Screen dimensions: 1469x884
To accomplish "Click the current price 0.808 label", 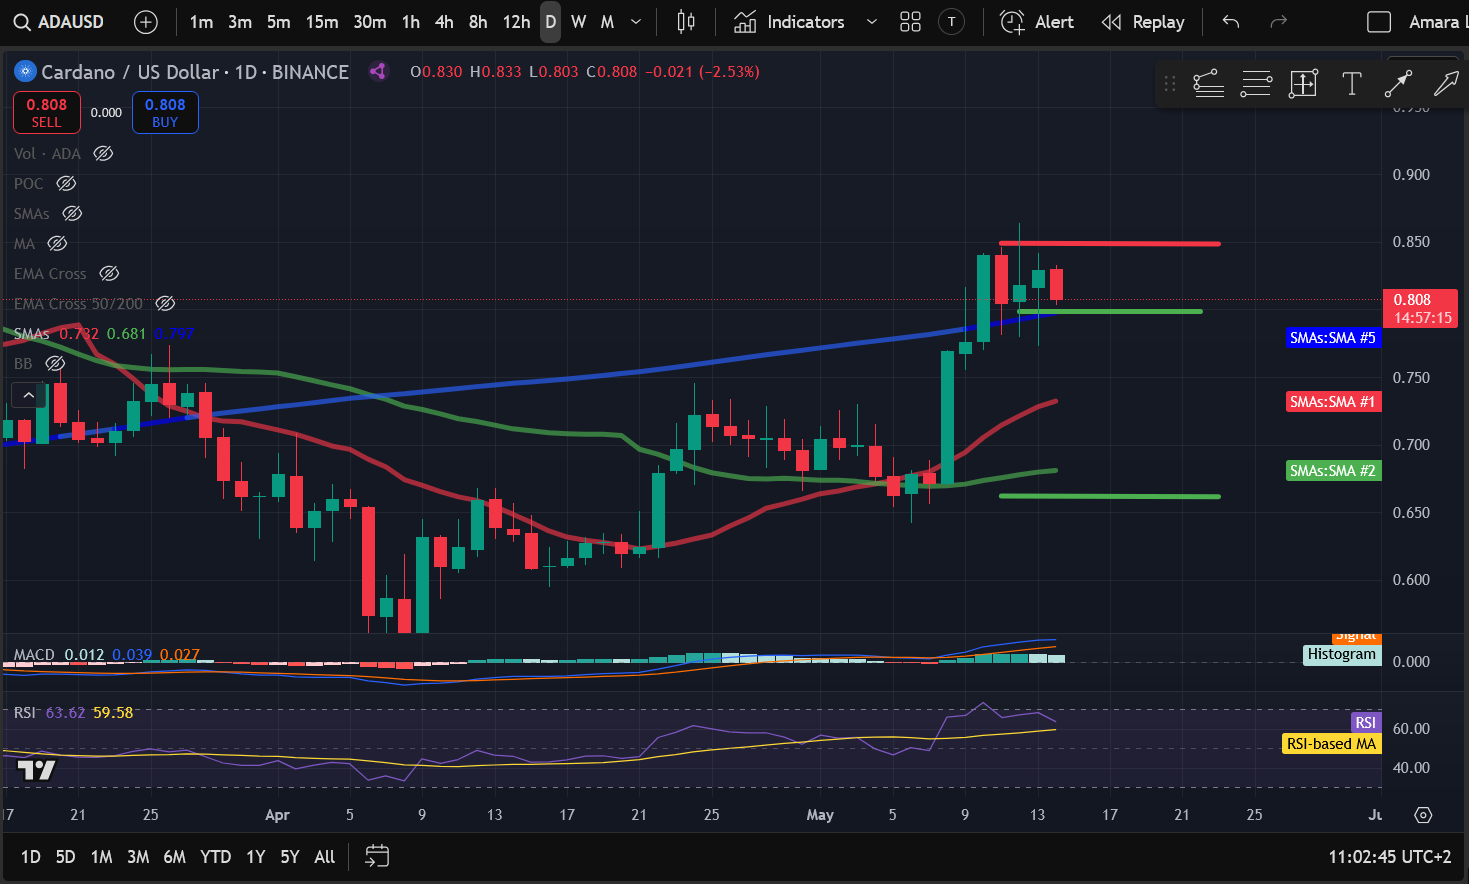I will coord(1420,308).
